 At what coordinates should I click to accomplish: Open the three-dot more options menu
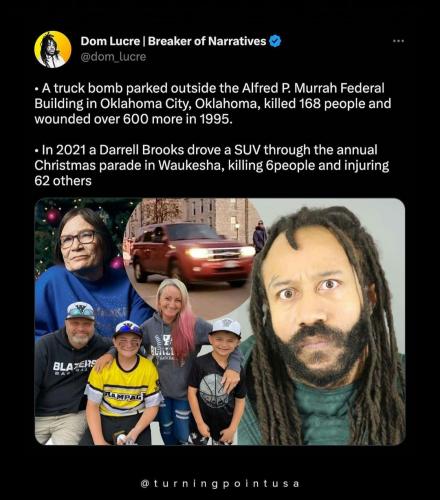click(398, 41)
